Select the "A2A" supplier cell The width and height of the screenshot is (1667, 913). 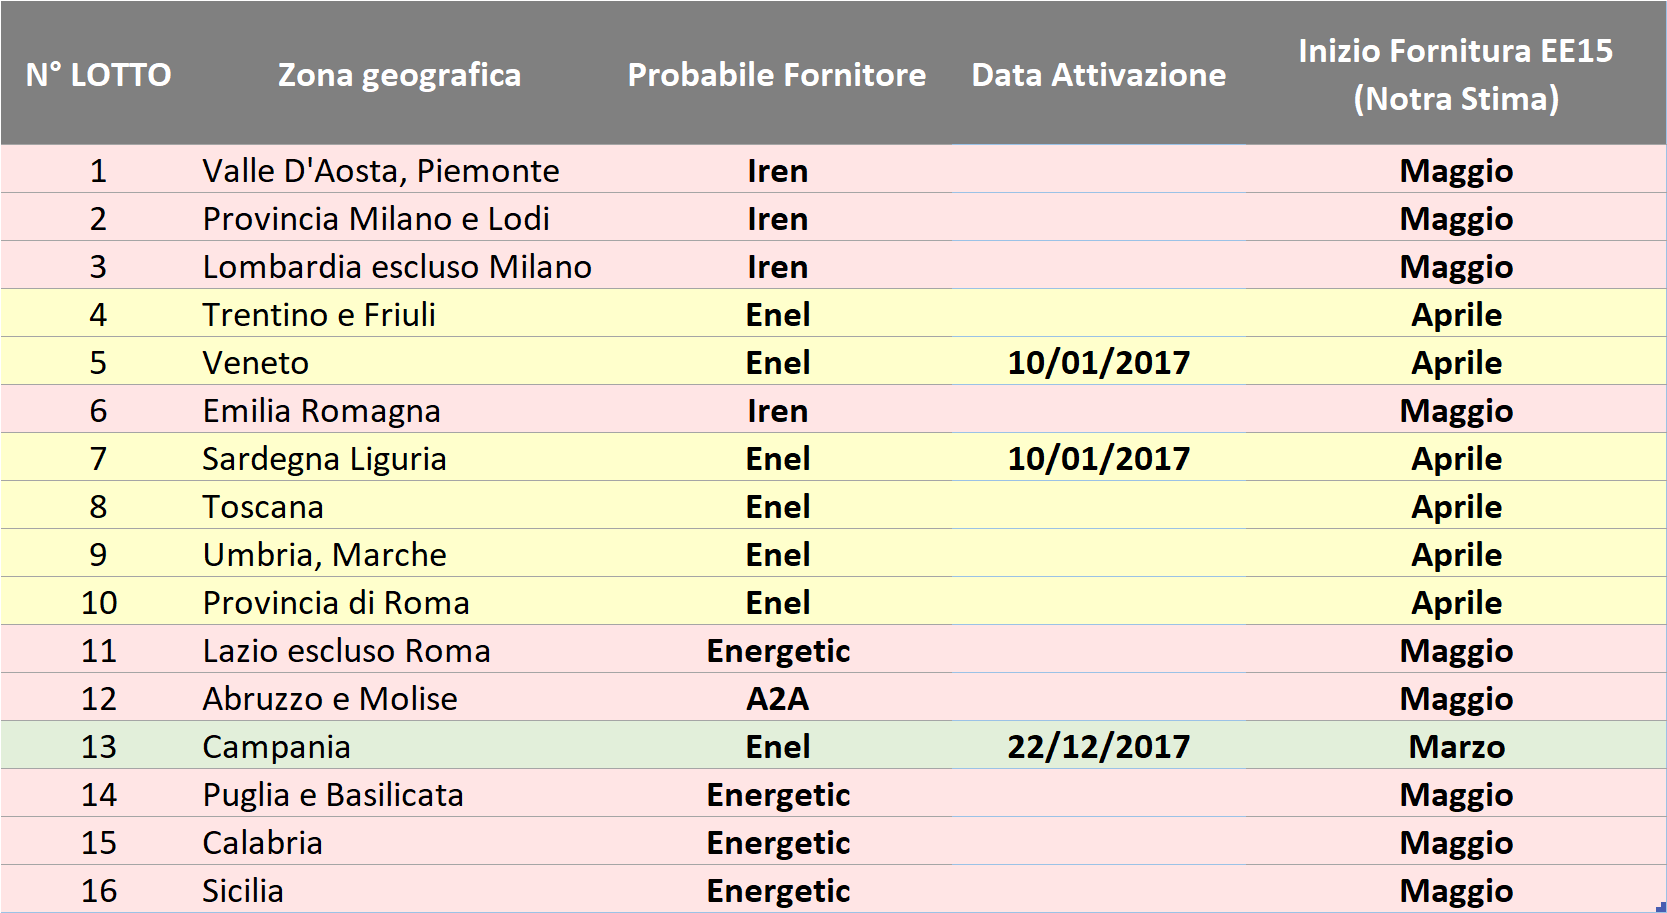click(x=777, y=699)
